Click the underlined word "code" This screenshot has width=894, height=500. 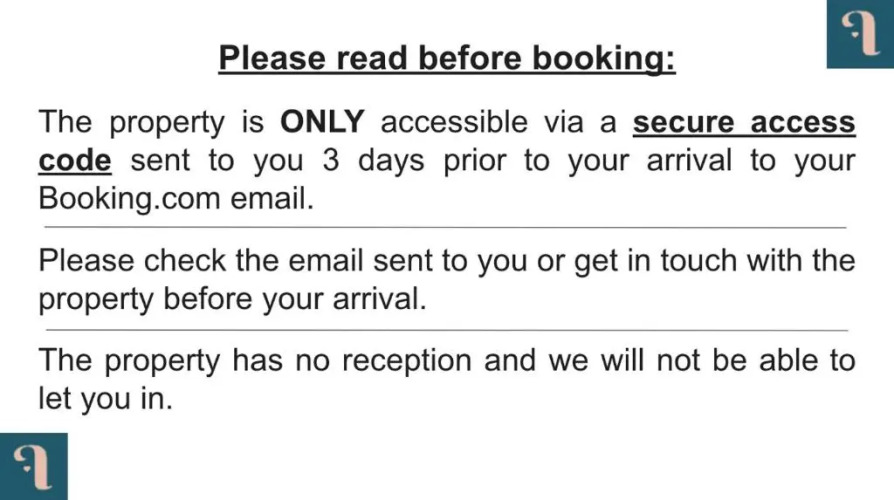click(x=74, y=161)
